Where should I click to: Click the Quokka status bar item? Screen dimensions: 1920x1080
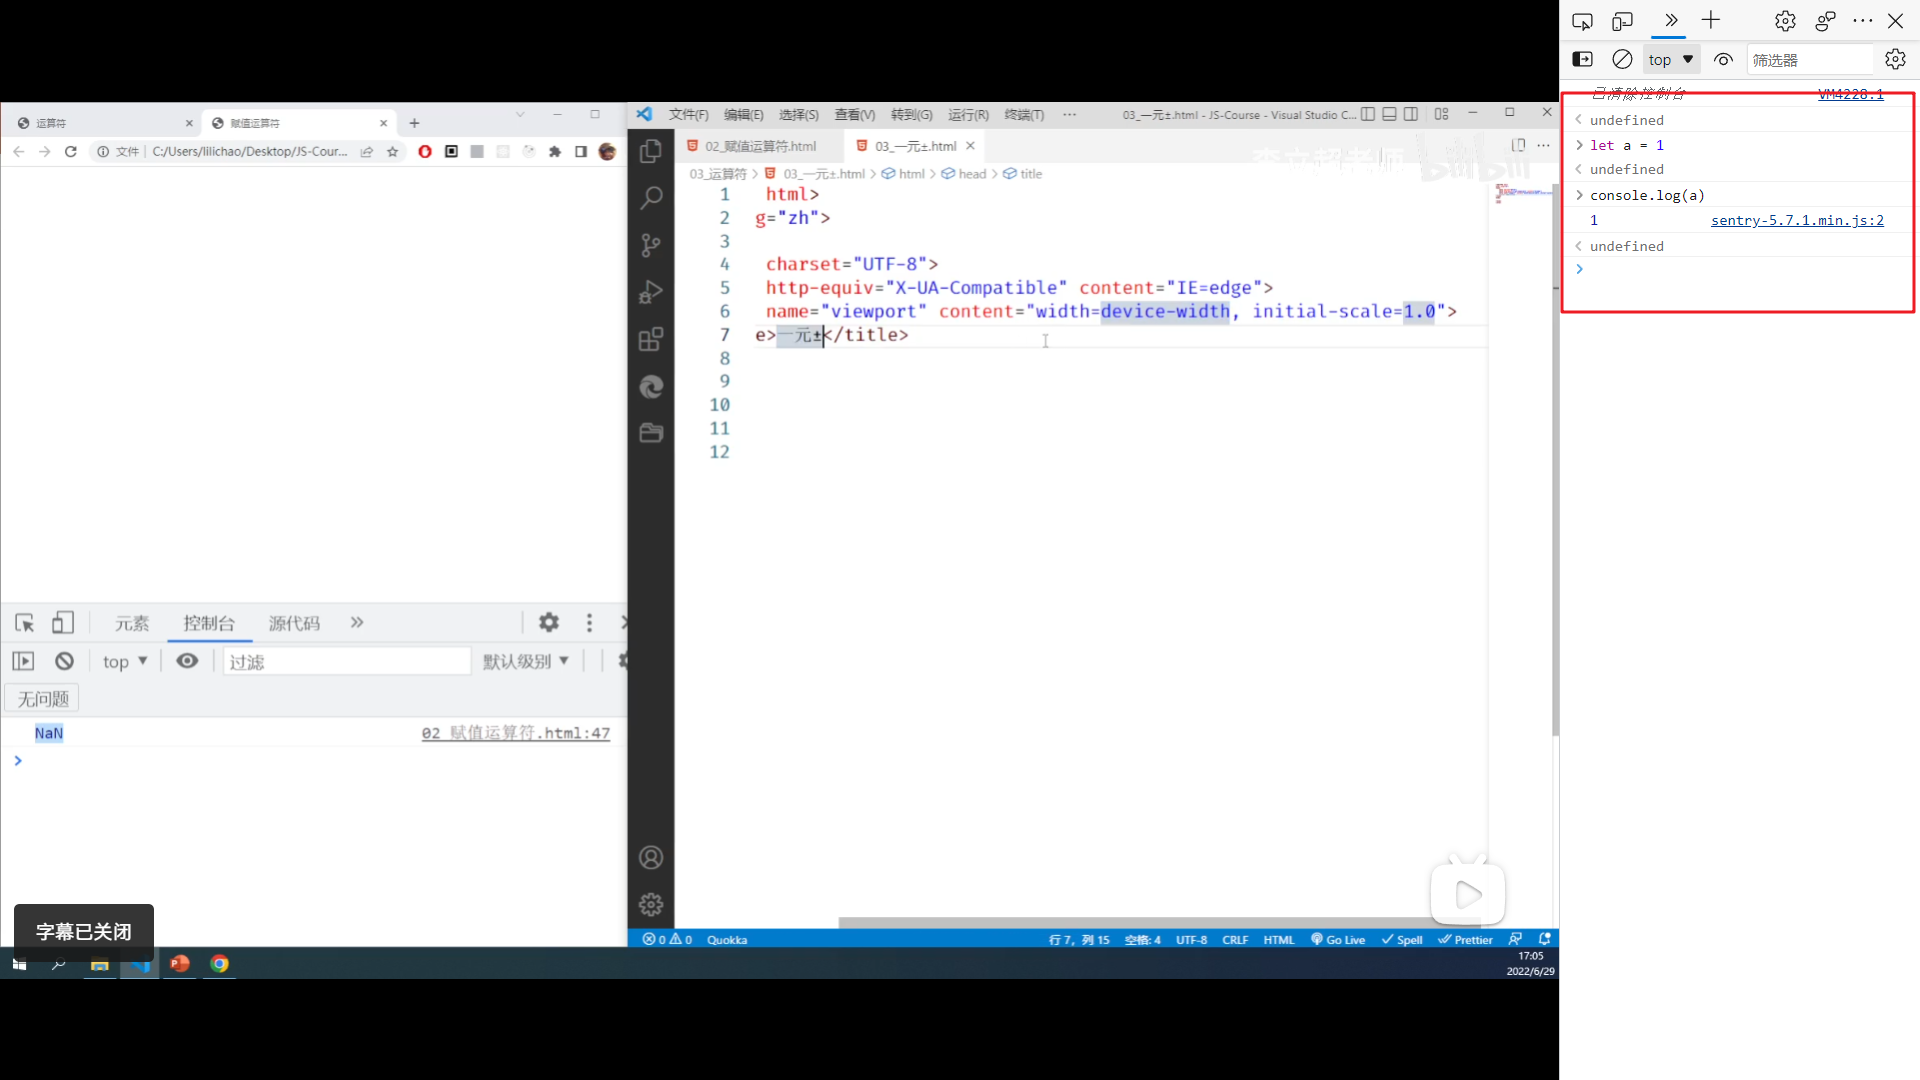point(727,939)
